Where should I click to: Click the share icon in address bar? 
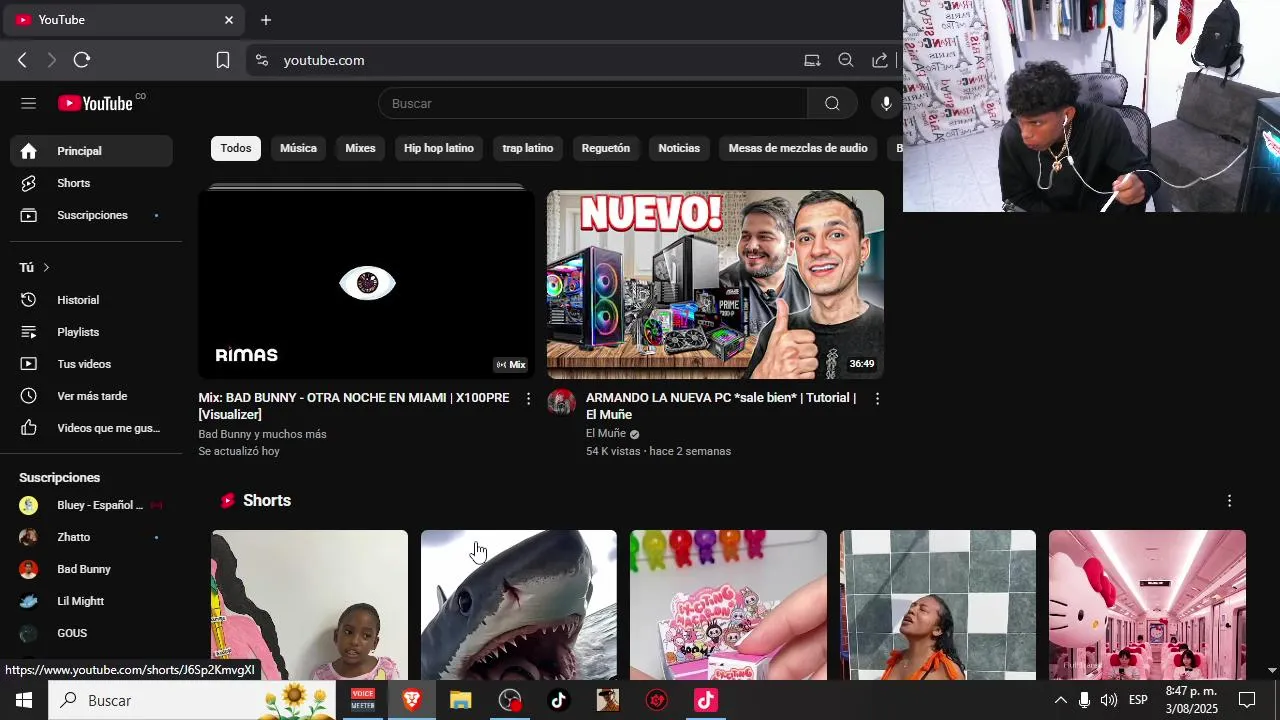pyautogui.click(x=880, y=60)
